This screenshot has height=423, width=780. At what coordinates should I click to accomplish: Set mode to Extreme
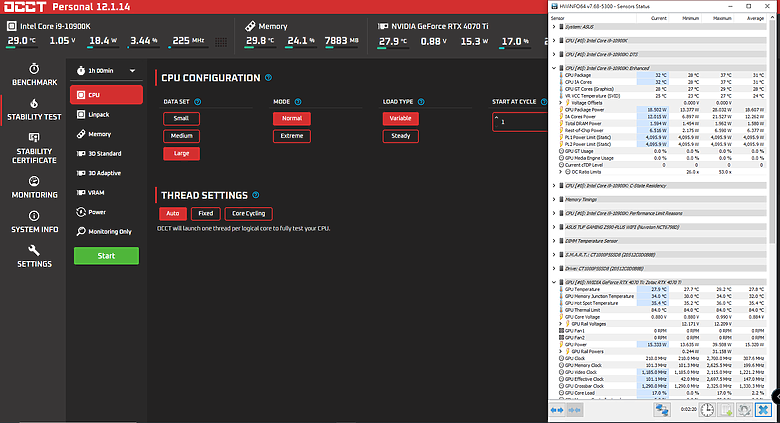coord(292,136)
